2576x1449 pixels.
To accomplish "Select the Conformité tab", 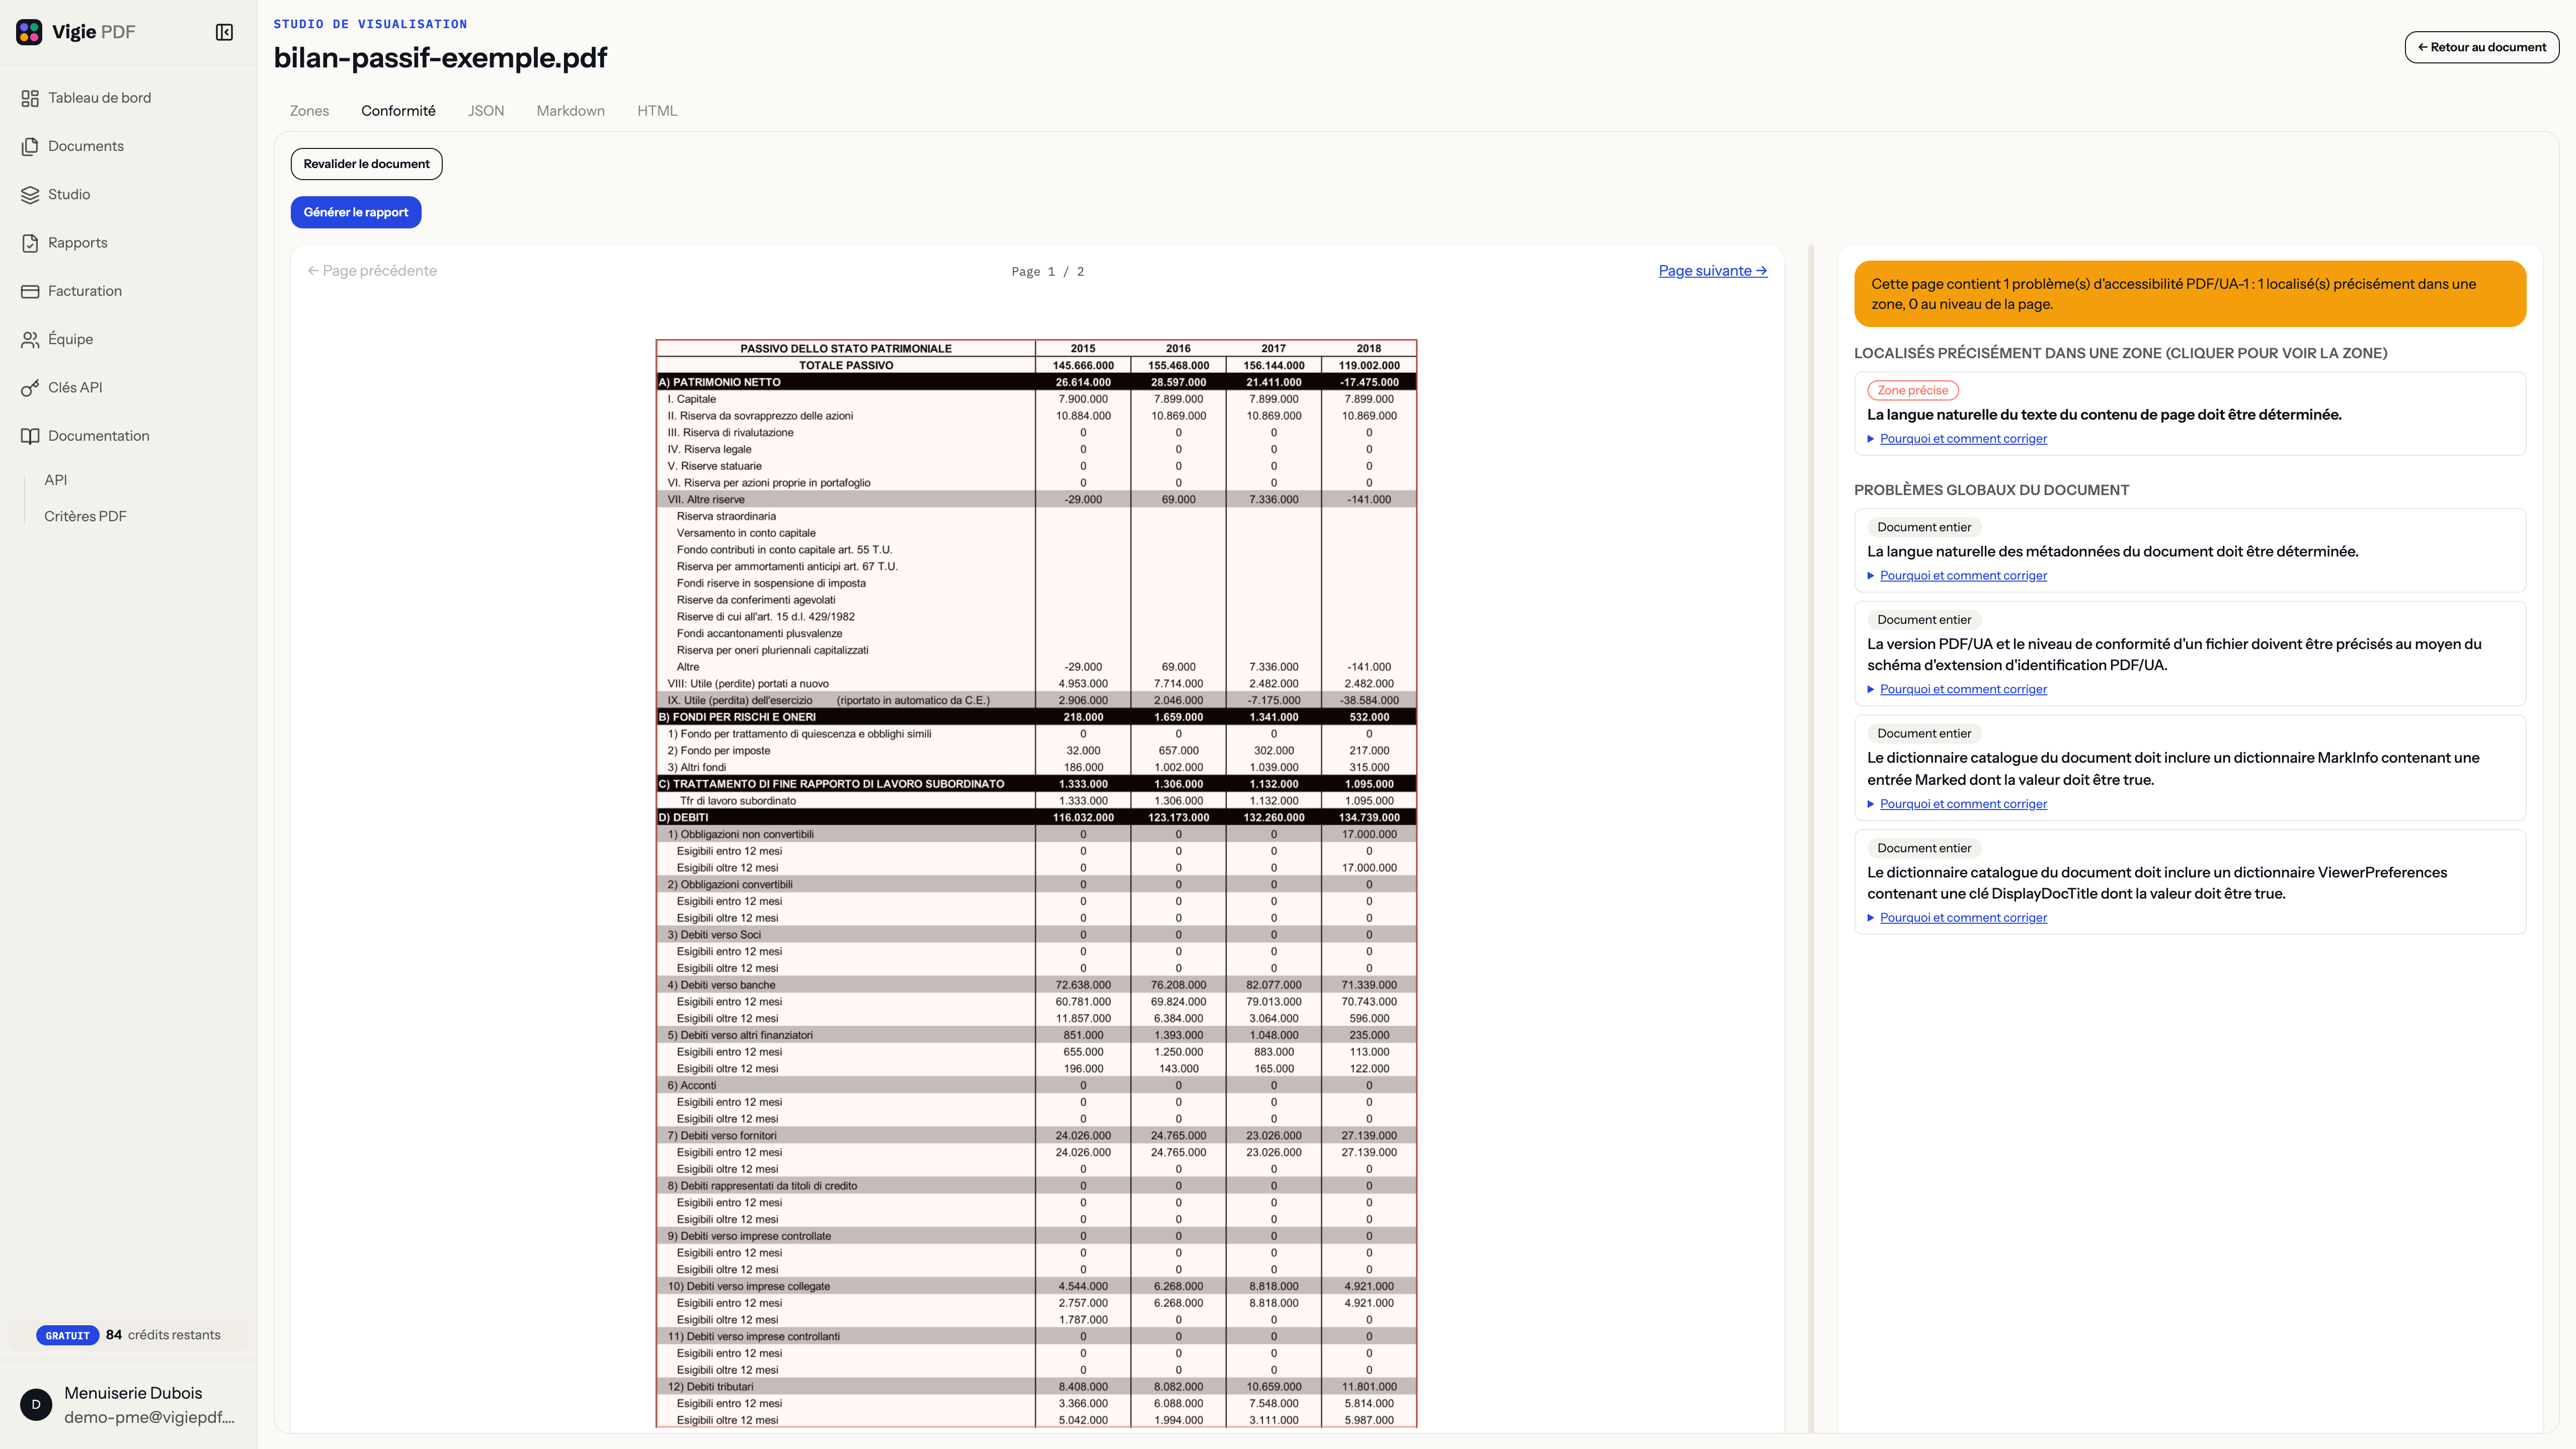I will coord(398,111).
